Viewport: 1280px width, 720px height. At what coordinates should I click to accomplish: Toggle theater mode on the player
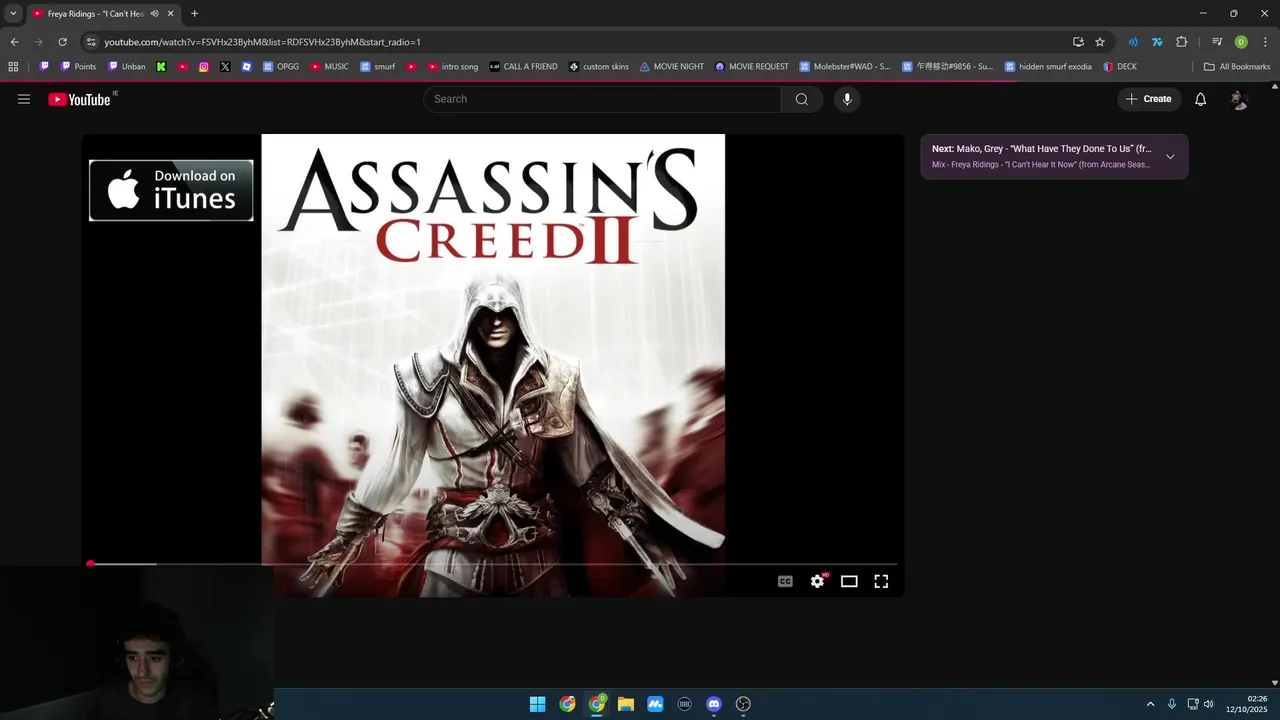[849, 581]
